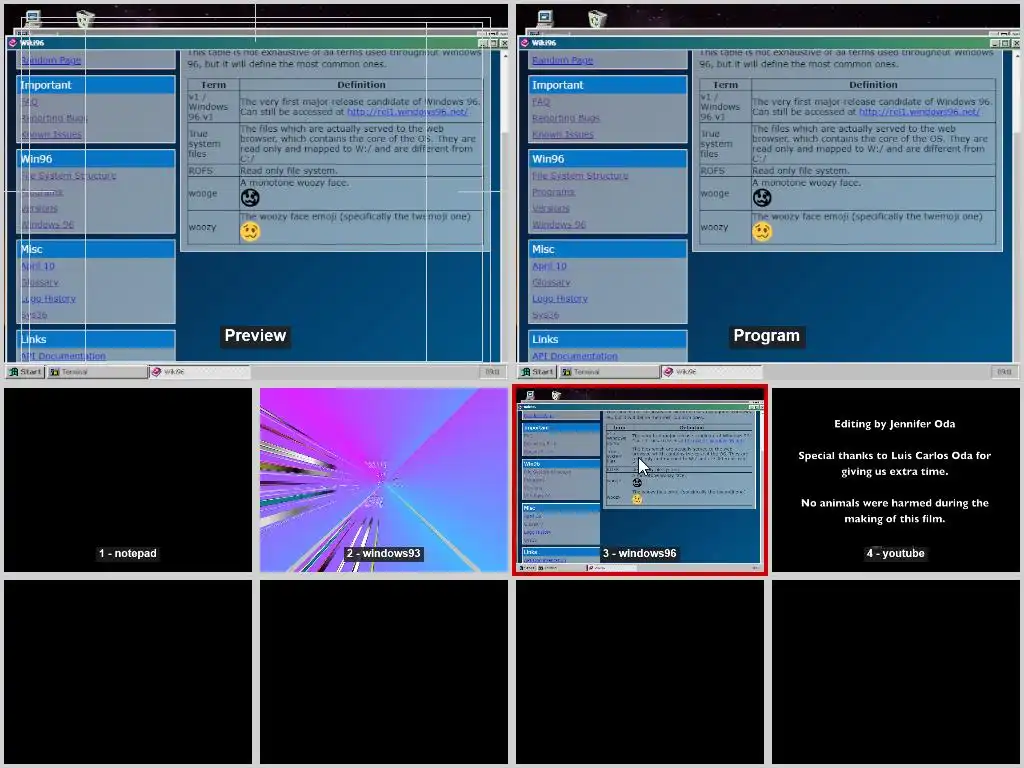The image size is (1024, 768).
Task: Click the Wiki96 title bar icon in Preview
Action: click(x=12, y=42)
